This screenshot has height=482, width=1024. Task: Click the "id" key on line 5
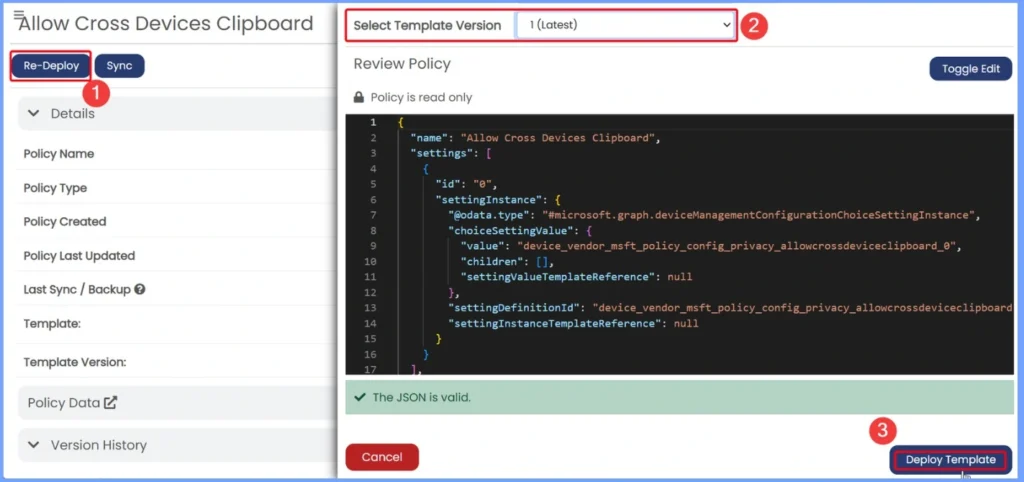pos(447,184)
